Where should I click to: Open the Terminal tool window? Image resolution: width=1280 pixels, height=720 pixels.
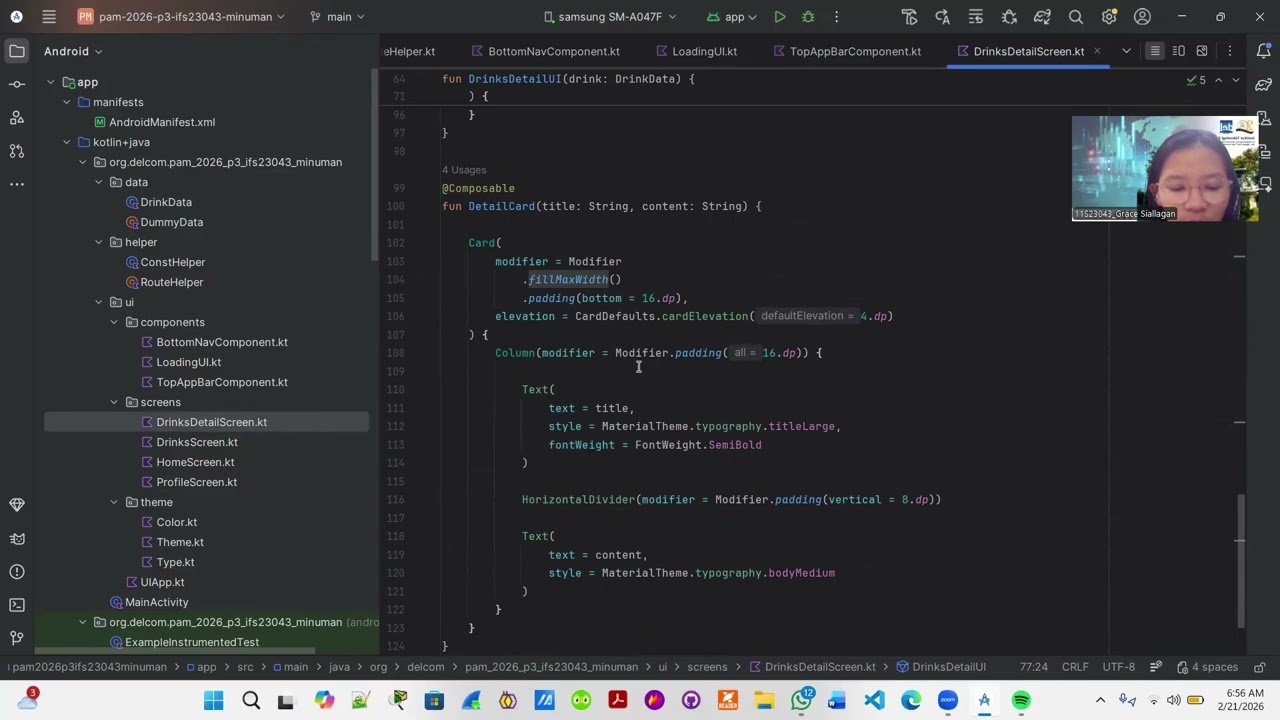click(17, 605)
